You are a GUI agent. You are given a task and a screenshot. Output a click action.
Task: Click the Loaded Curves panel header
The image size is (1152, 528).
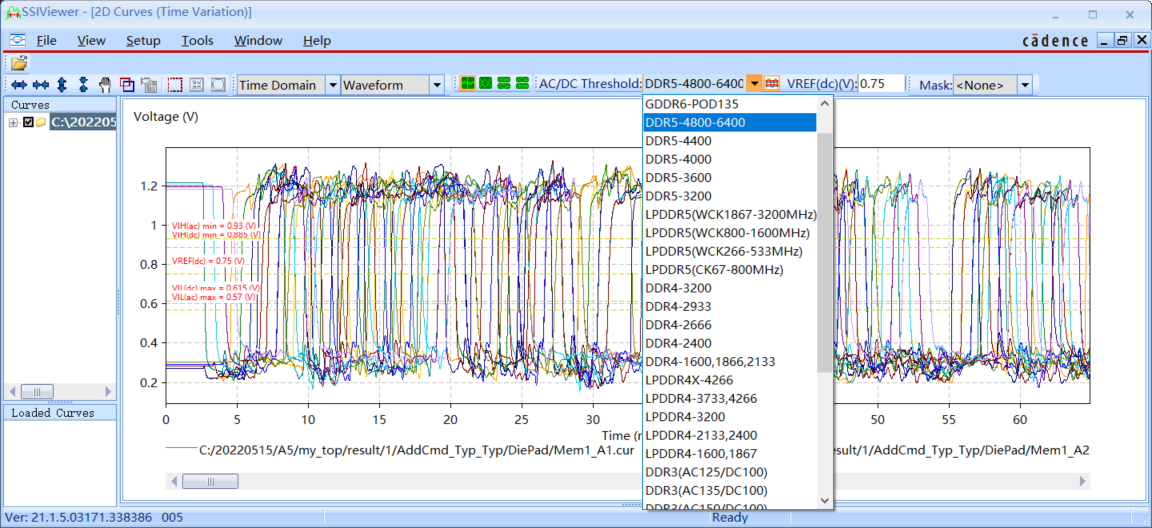[x=60, y=413]
